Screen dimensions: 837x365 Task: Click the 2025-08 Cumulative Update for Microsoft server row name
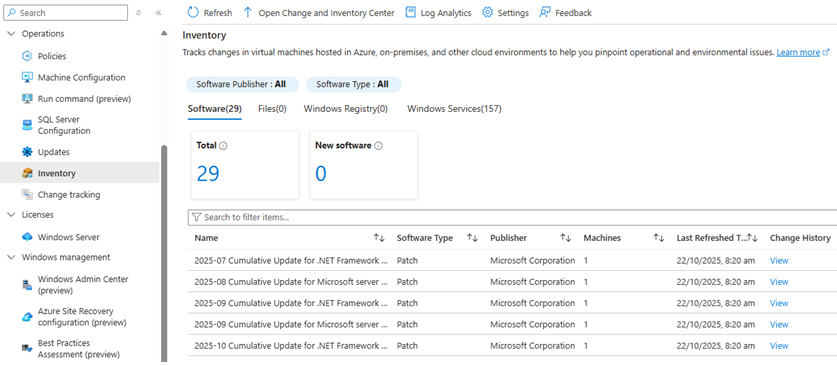pyautogui.click(x=291, y=282)
